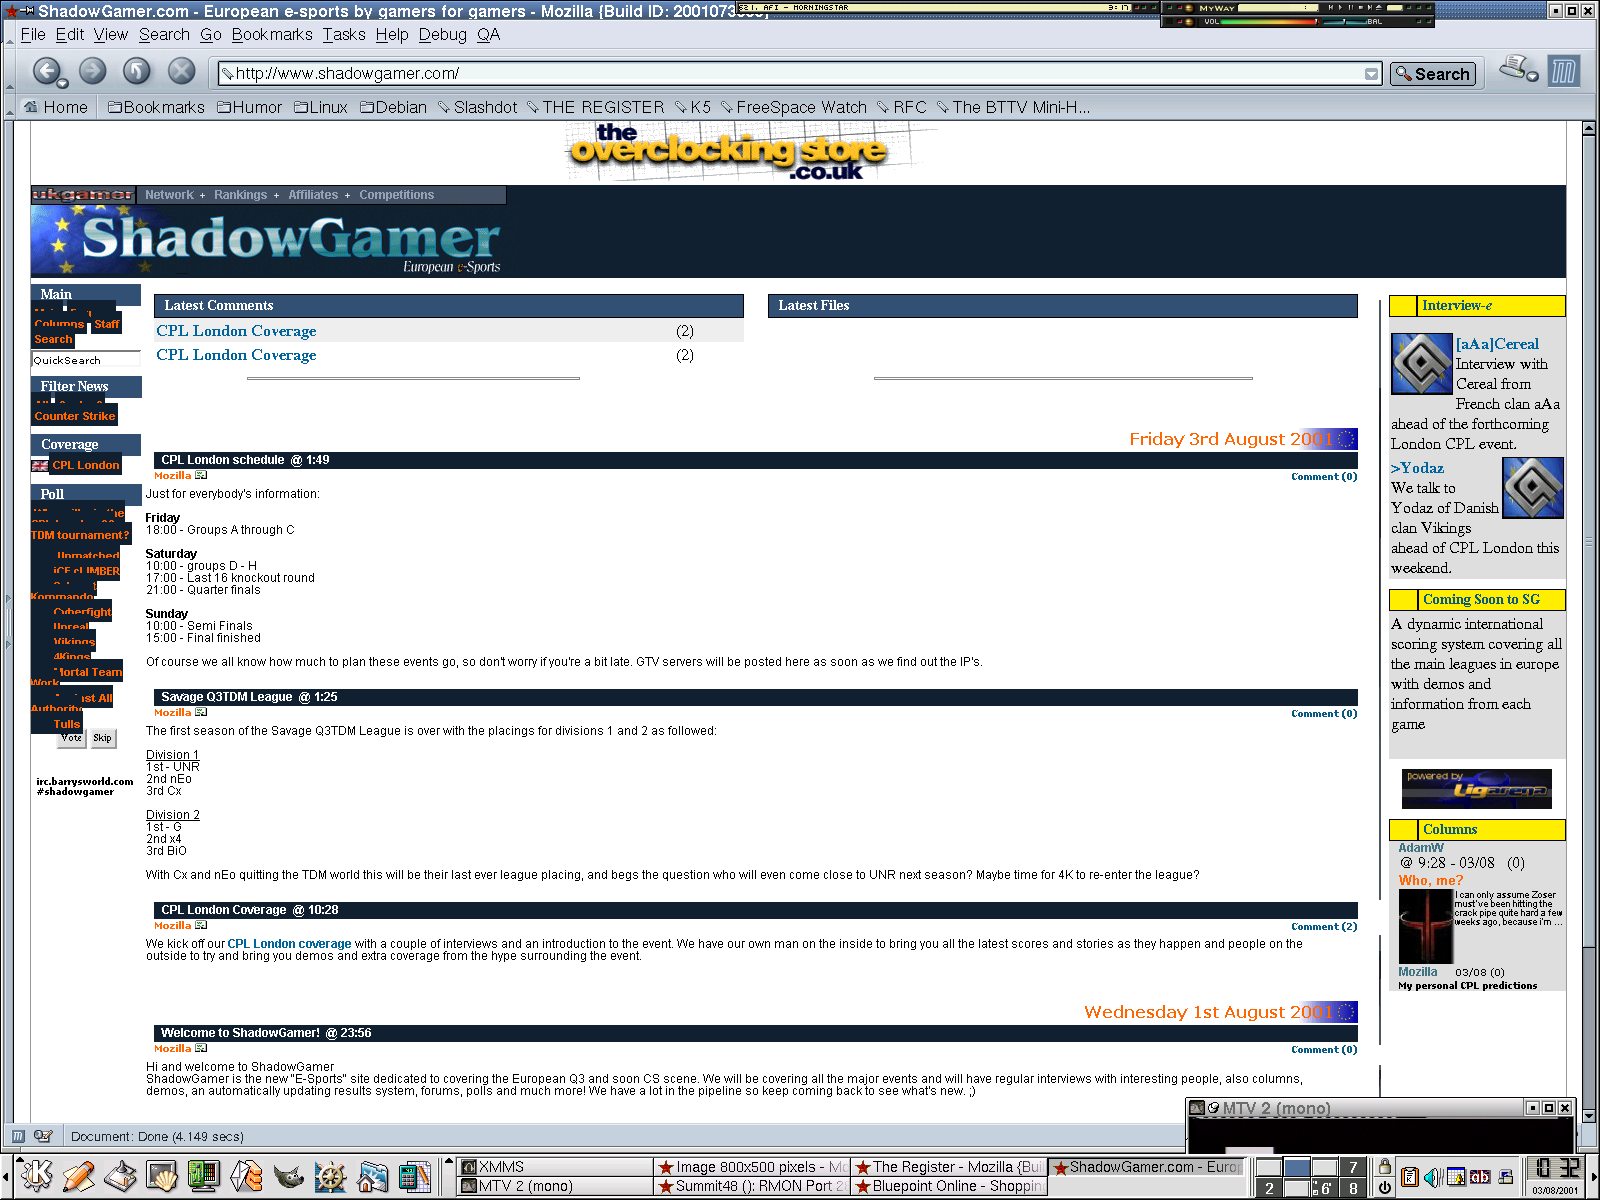Open the Bookmarks menu
This screenshot has height=1200, width=1600.
pyautogui.click(x=272, y=34)
